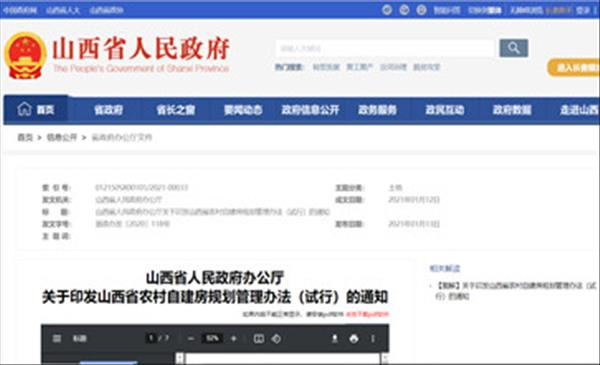Viewport: 600px width, 365px height.
Task: Open the 省政府 menu item
Action: [109, 110]
